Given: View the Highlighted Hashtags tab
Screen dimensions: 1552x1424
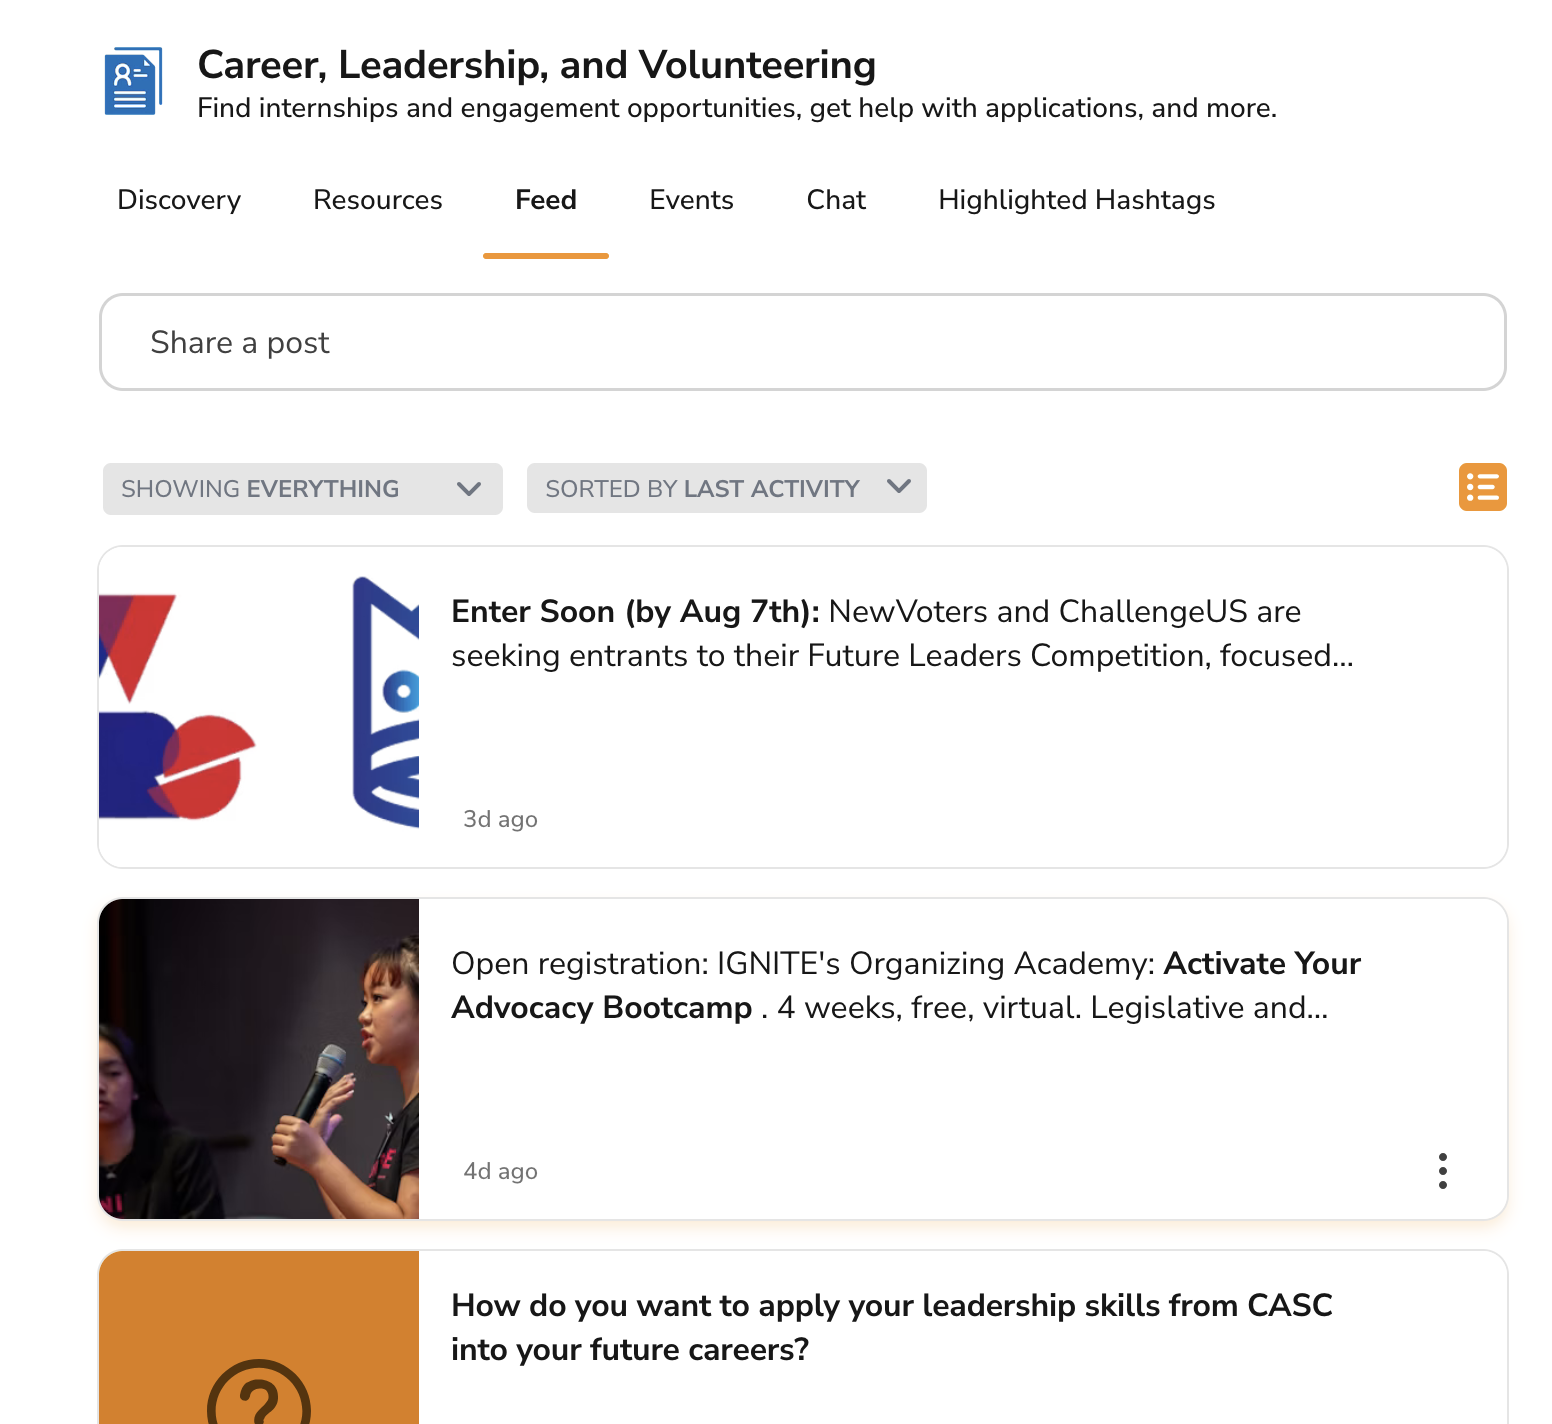Looking at the screenshot, I should click(x=1076, y=200).
